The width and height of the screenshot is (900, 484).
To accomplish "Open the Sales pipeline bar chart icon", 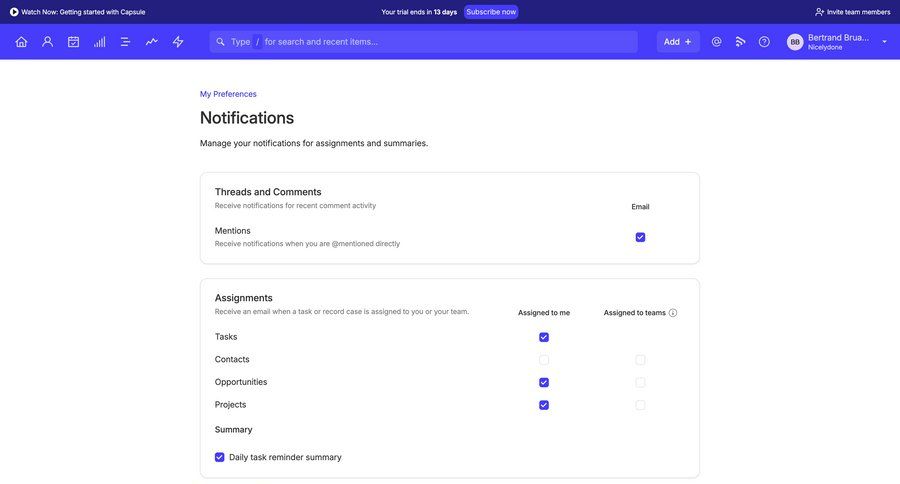I will click(x=100, y=42).
